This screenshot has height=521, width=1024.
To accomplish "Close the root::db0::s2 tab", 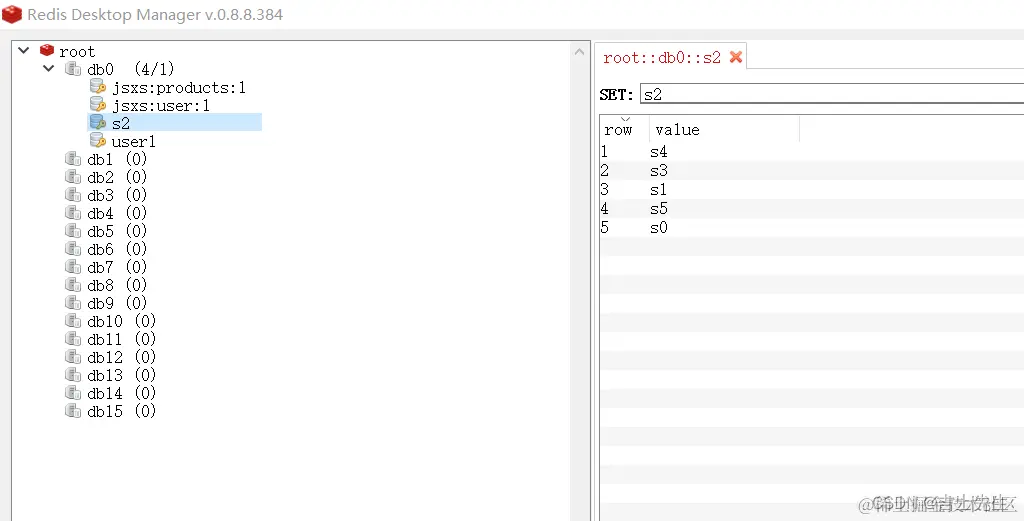I will point(736,57).
